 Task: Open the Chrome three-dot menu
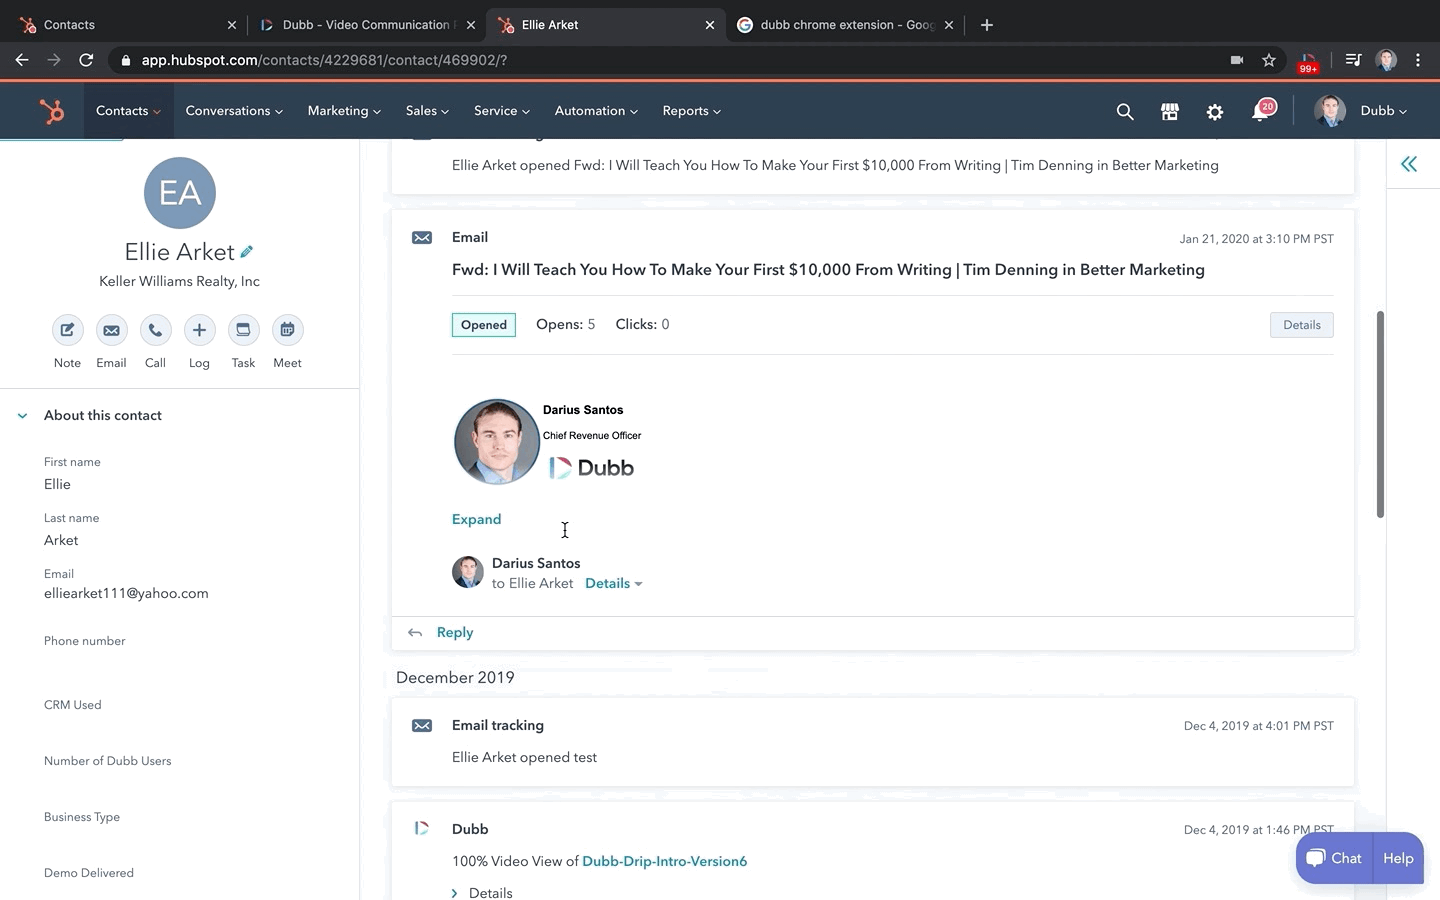click(1418, 60)
